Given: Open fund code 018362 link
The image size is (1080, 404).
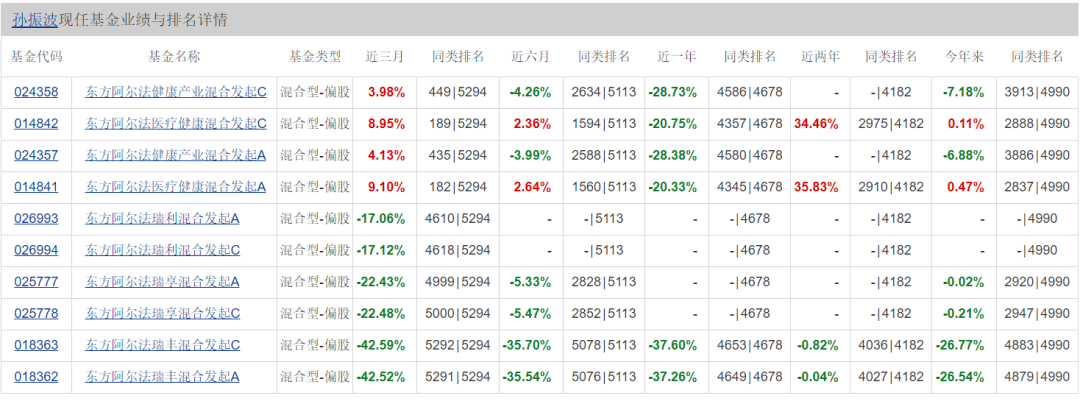Looking at the screenshot, I should coord(36,376).
